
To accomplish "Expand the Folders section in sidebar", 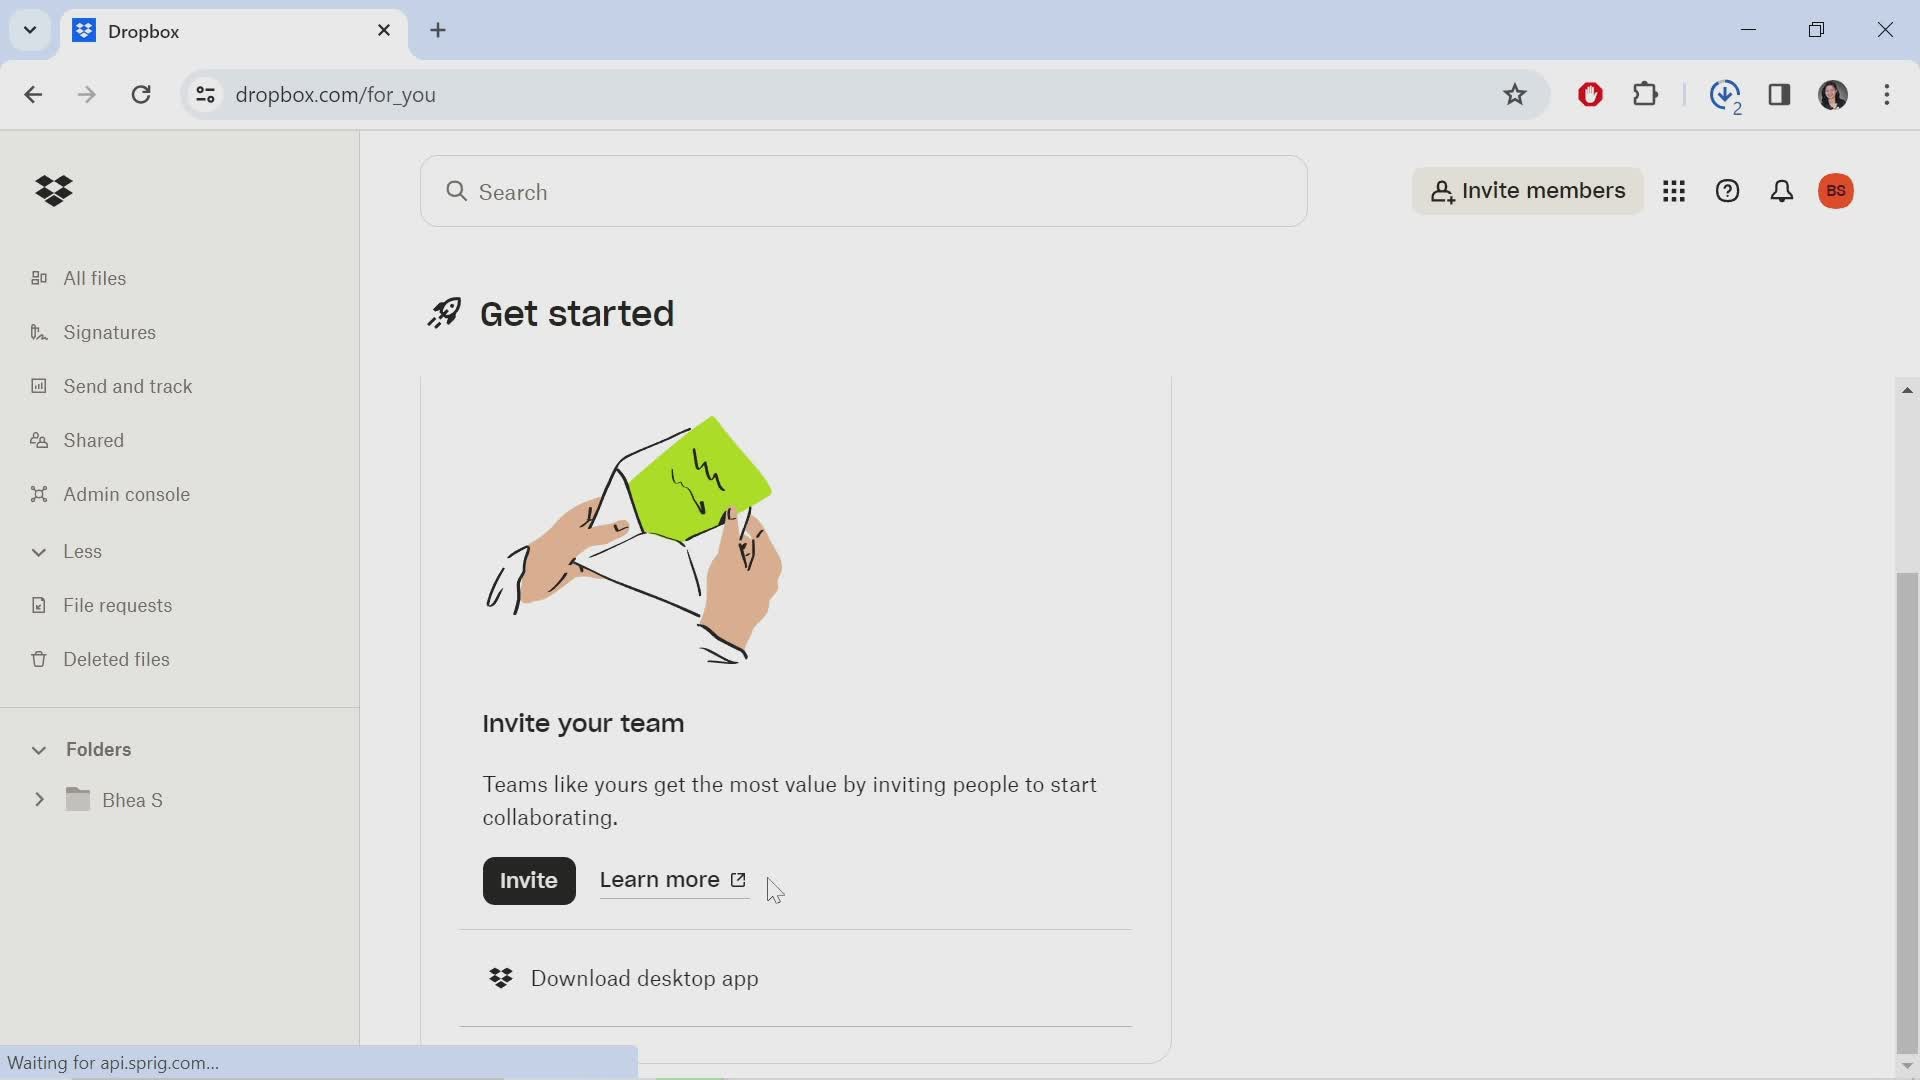I will point(38,749).
